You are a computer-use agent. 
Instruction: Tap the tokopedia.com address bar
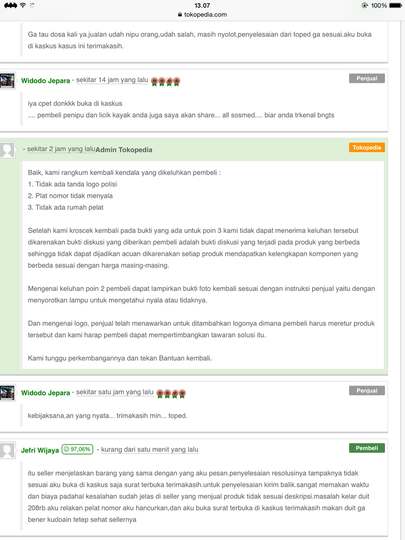pos(202,14)
